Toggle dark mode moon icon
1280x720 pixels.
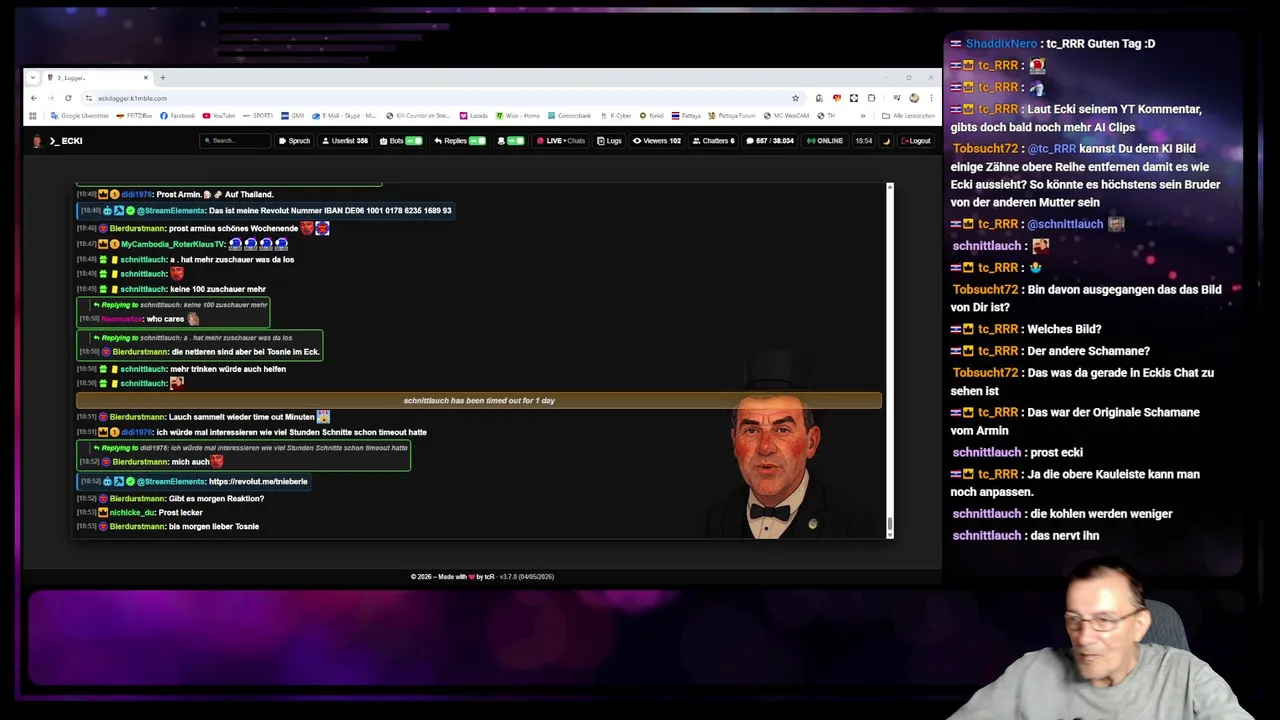[886, 141]
